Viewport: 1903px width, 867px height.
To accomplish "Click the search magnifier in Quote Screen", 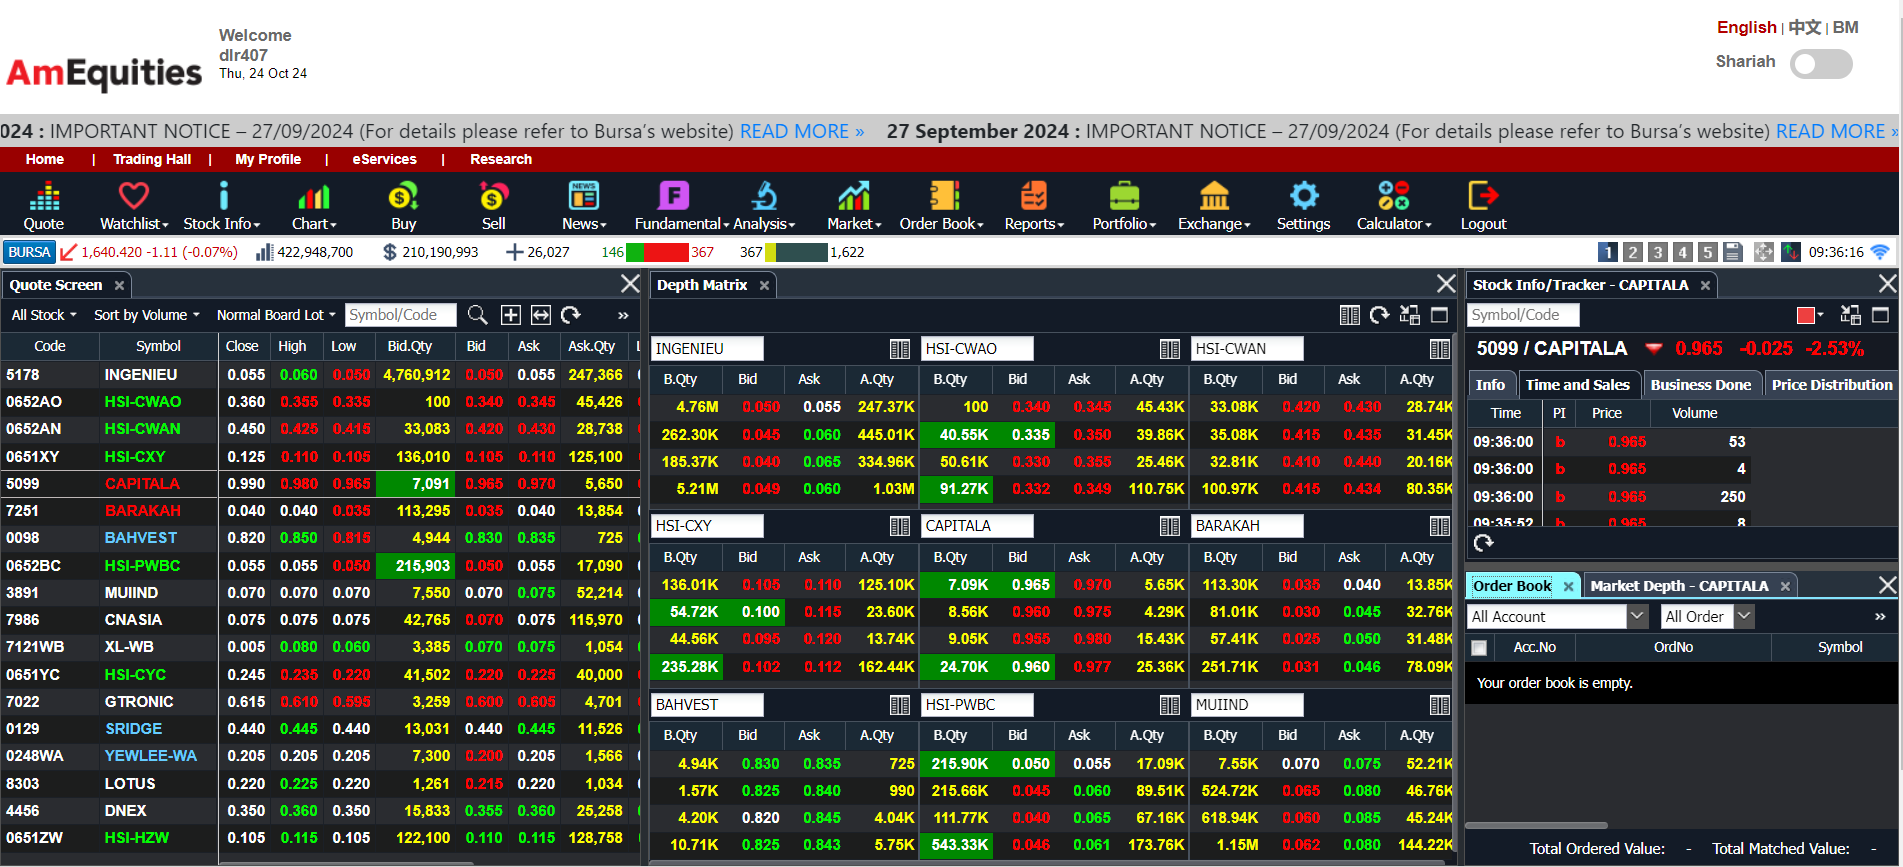I will click(478, 315).
